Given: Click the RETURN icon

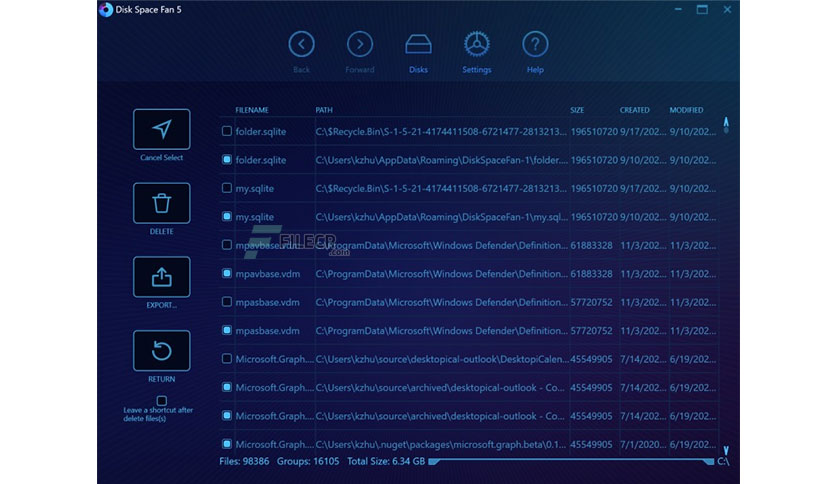Looking at the screenshot, I should [162, 350].
